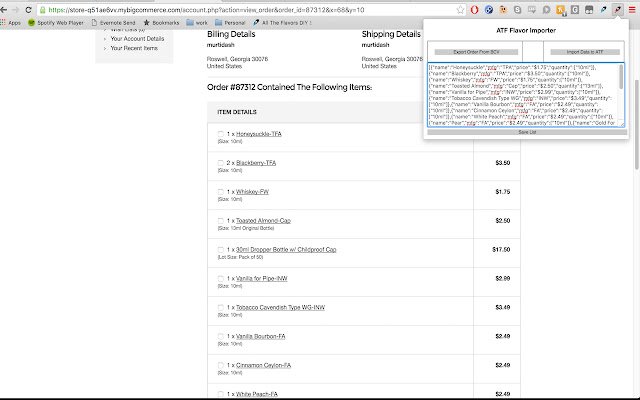
Task: Open All The Flavors DIY bookmark
Action: click(282, 23)
